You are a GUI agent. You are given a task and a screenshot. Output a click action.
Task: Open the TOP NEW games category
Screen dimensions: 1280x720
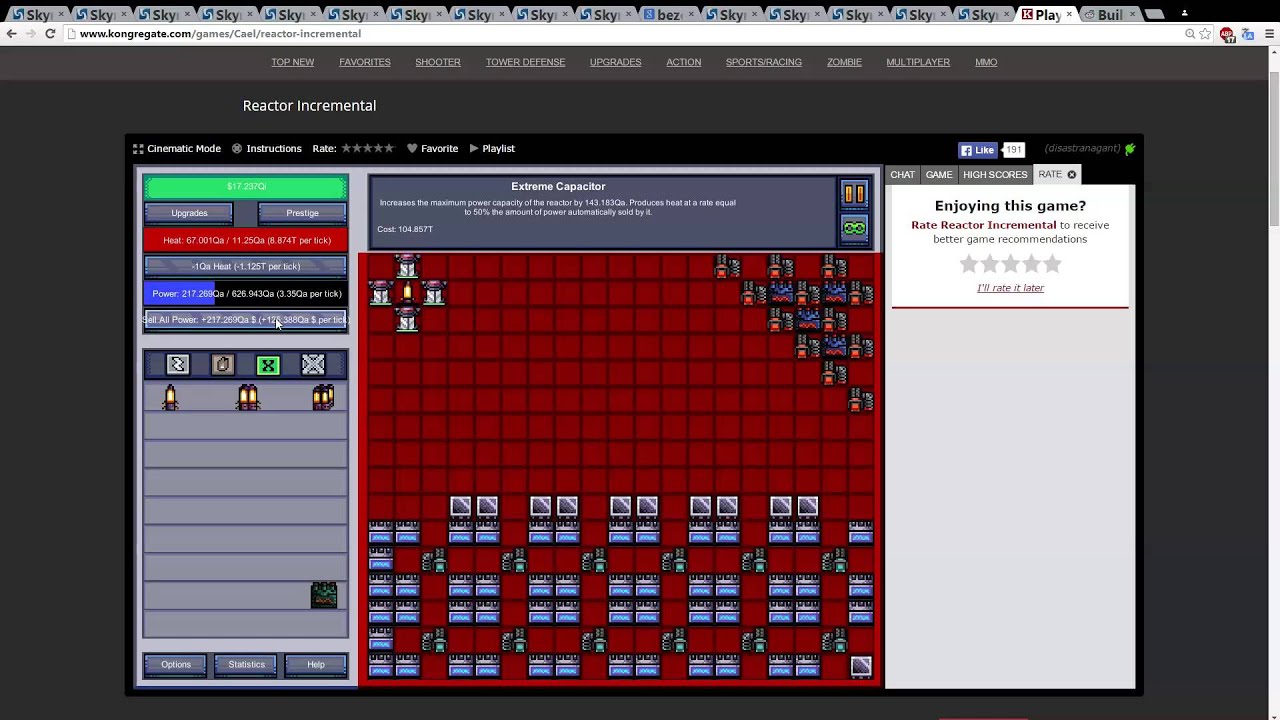pos(292,62)
